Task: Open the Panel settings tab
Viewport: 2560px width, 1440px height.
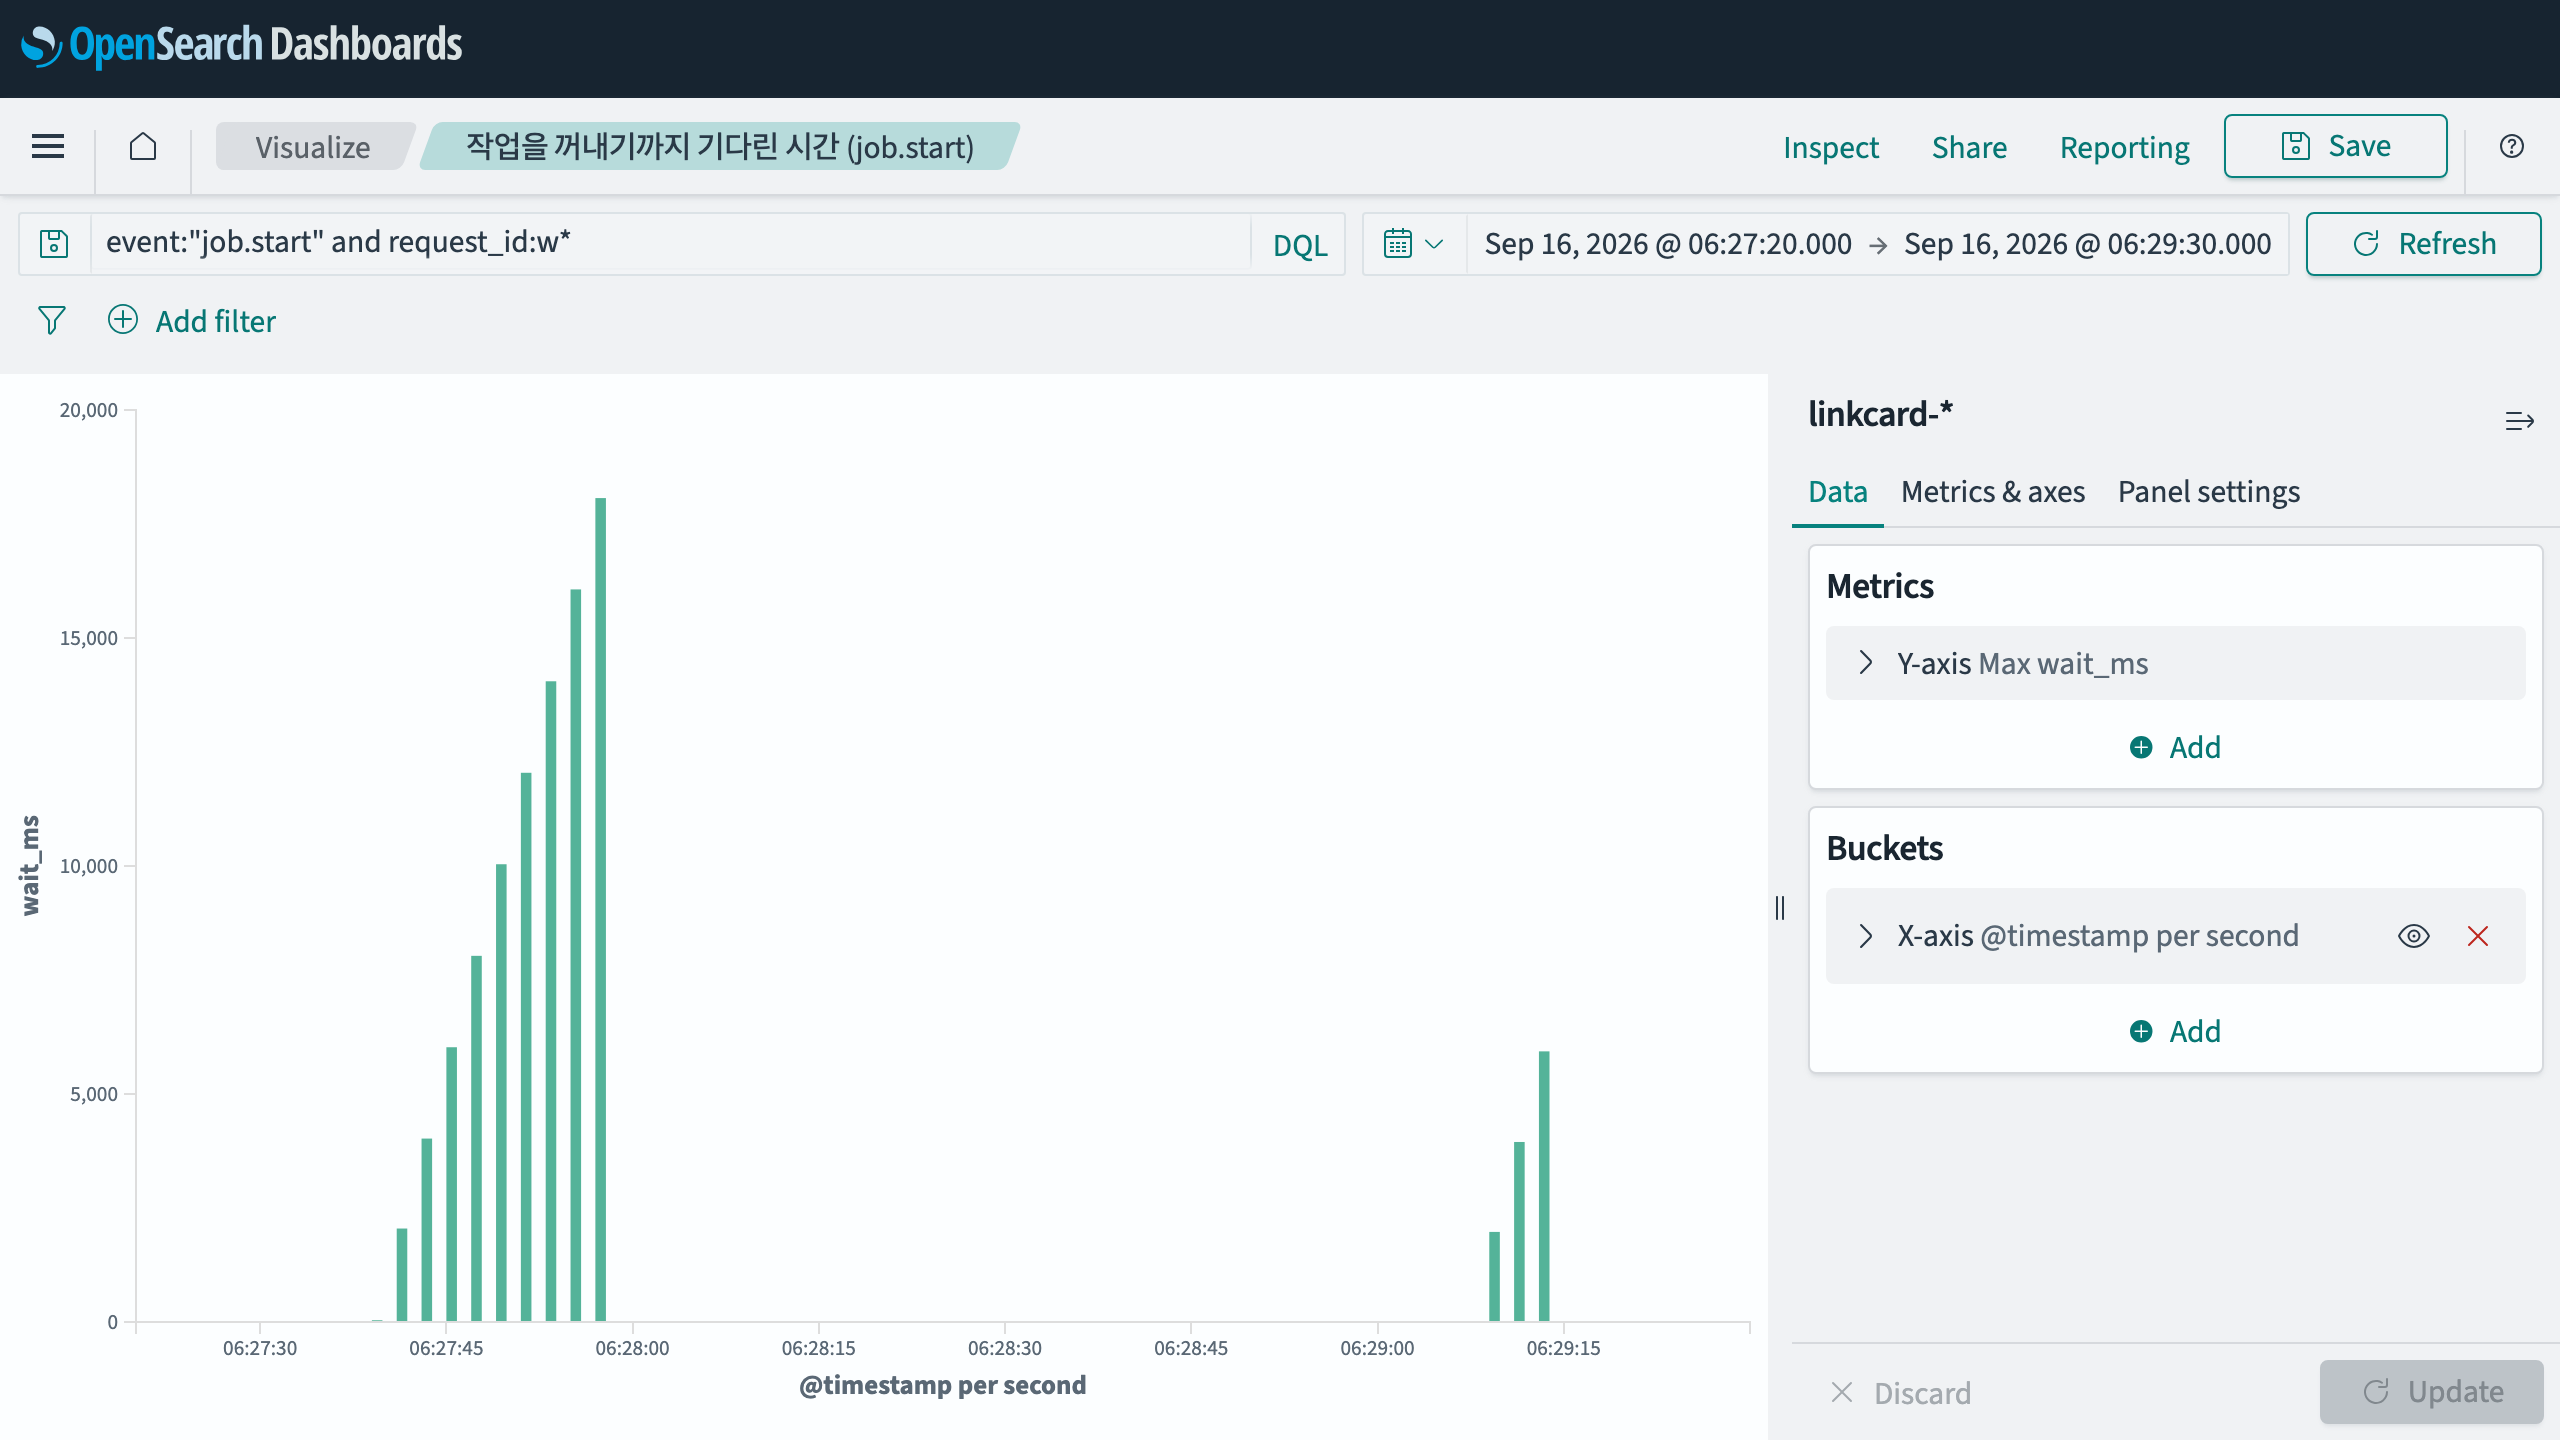Action: 2208,492
